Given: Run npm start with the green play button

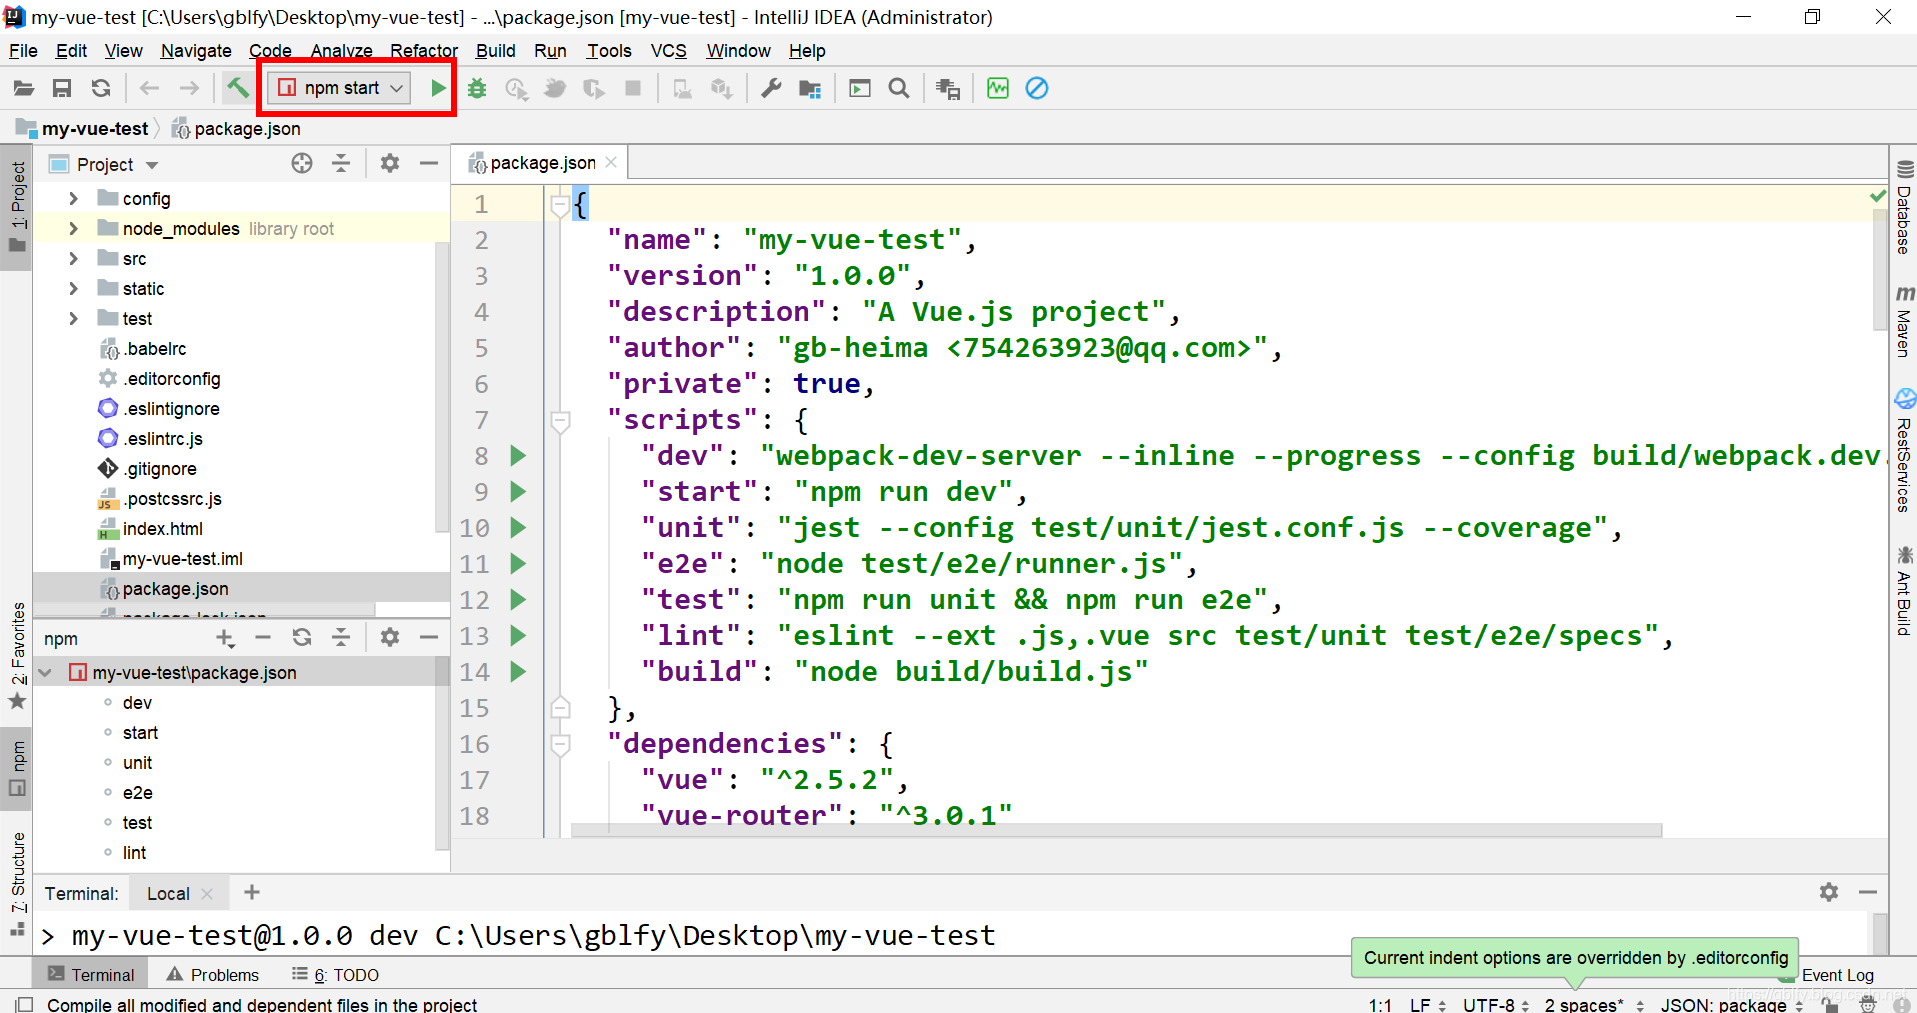Looking at the screenshot, I should (438, 88).
